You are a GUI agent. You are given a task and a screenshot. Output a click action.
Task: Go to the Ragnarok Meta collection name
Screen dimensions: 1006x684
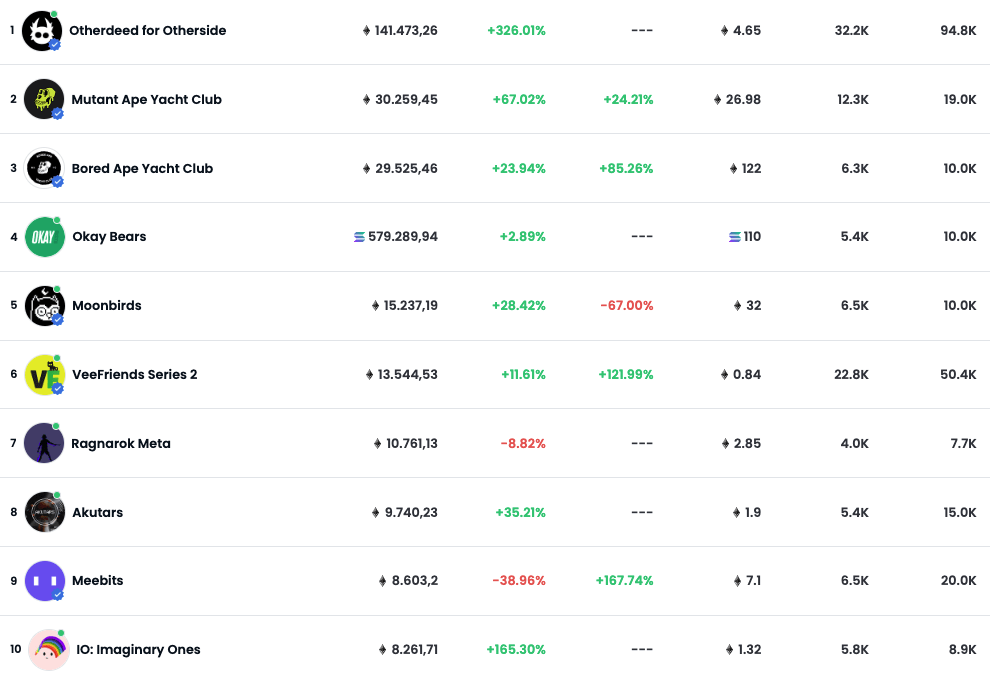[121, 443]
